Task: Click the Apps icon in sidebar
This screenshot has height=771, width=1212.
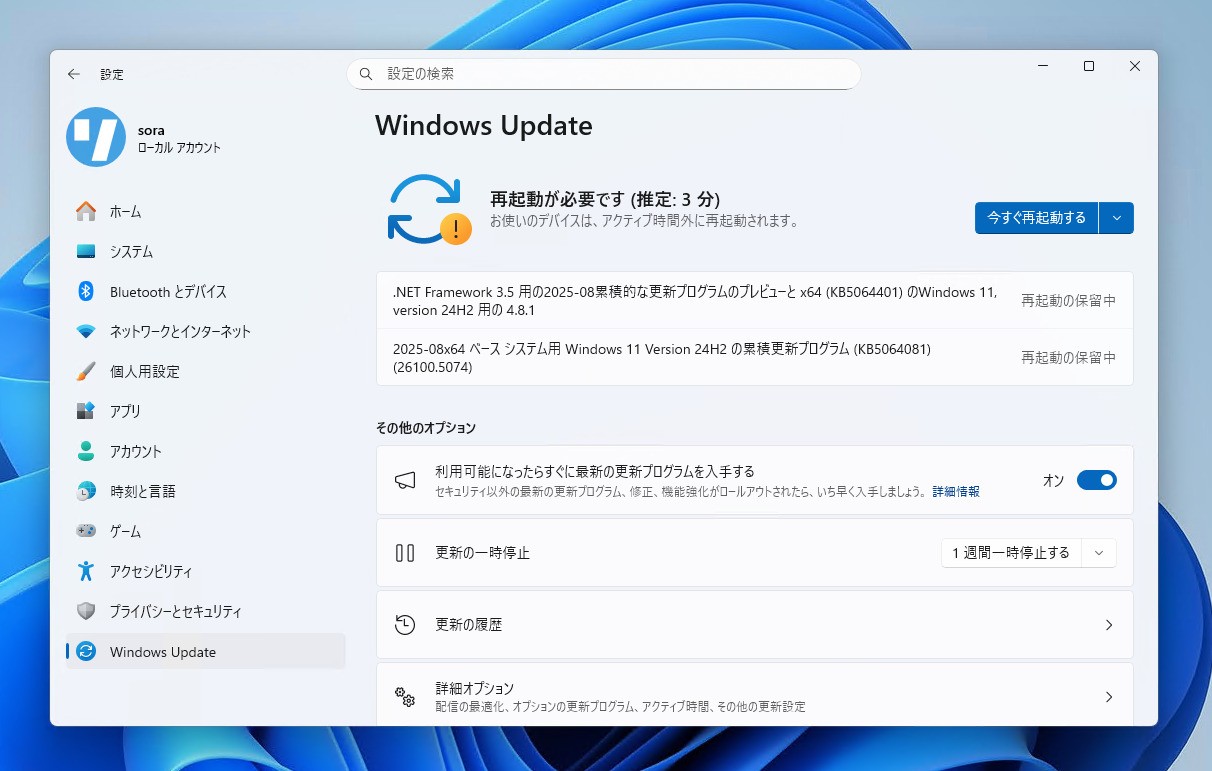Action: click(x=86, y=411)
